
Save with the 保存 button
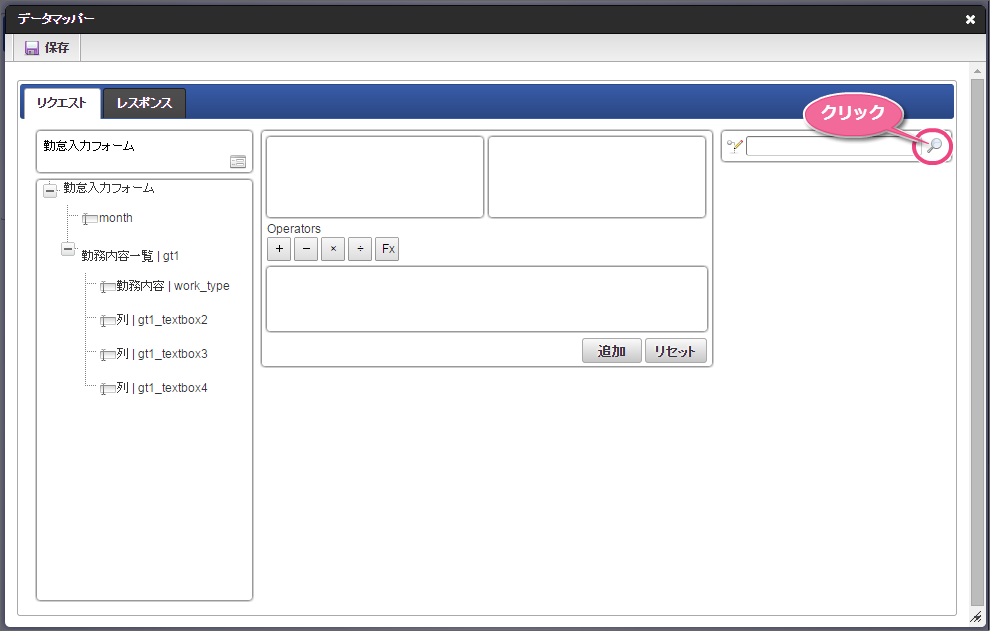pyautogui.click(x=47, y=48)
